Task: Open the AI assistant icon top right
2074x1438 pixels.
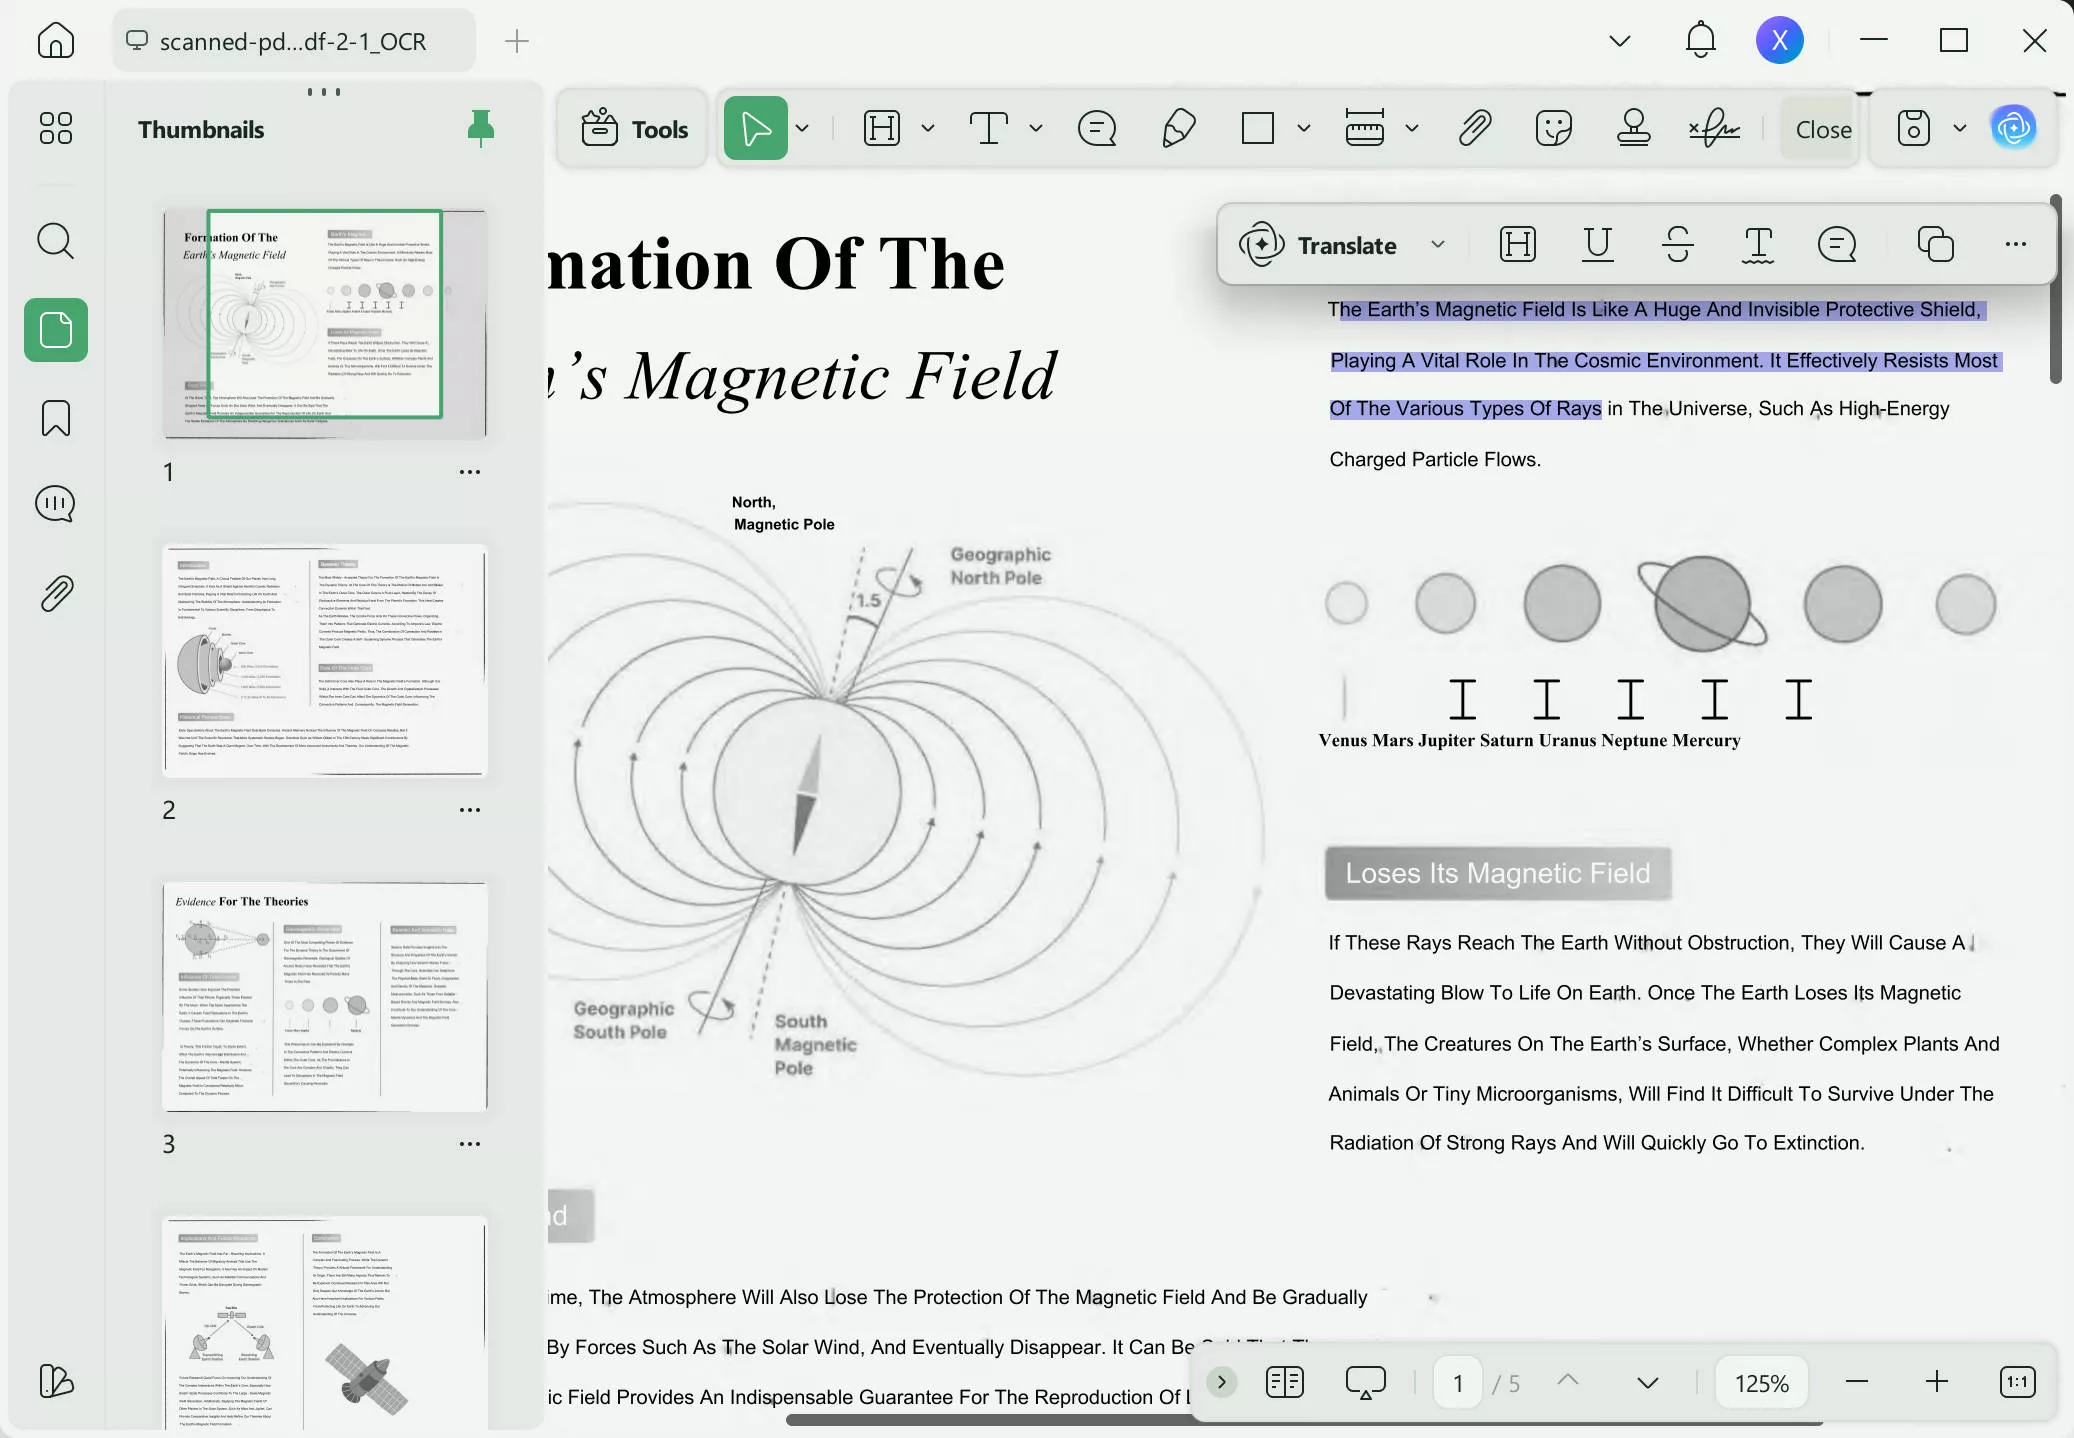Action: [x=2014, y=128]
